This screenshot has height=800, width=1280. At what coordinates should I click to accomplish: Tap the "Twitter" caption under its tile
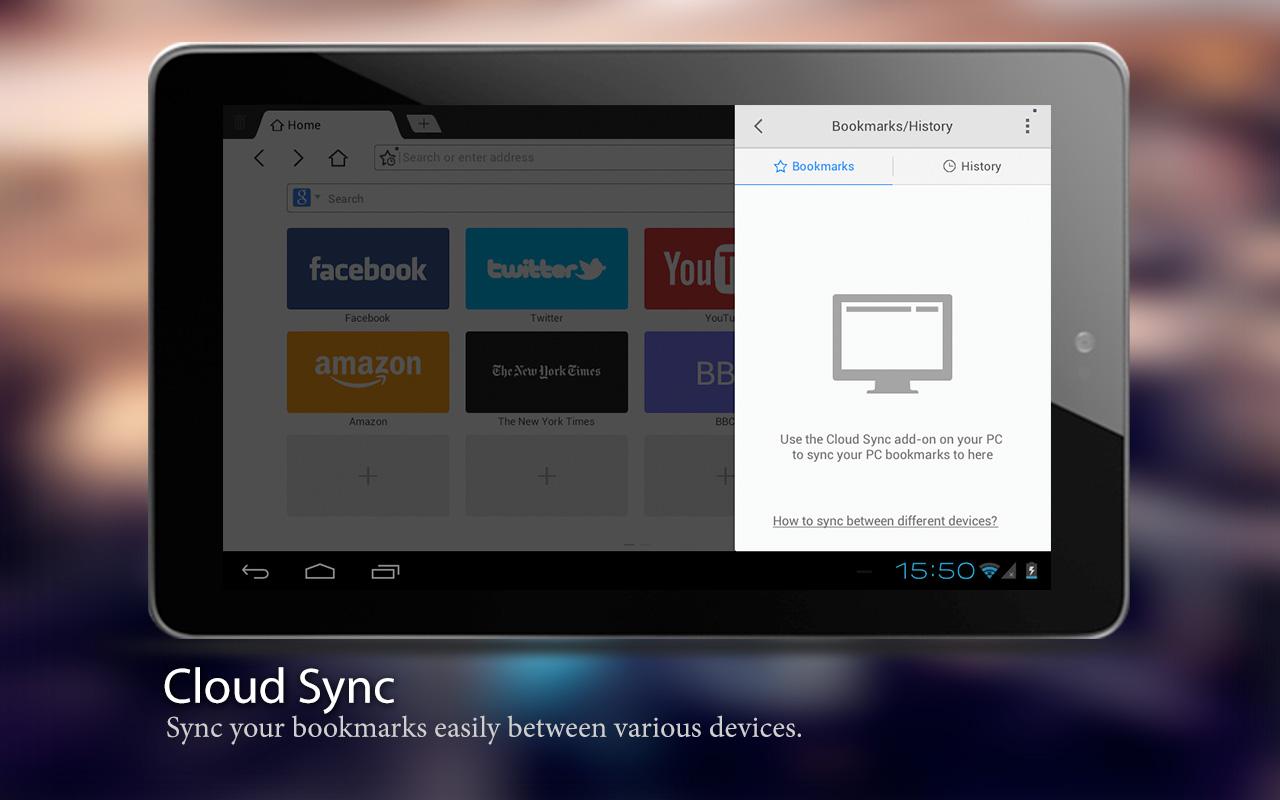(x=547, y=318)
